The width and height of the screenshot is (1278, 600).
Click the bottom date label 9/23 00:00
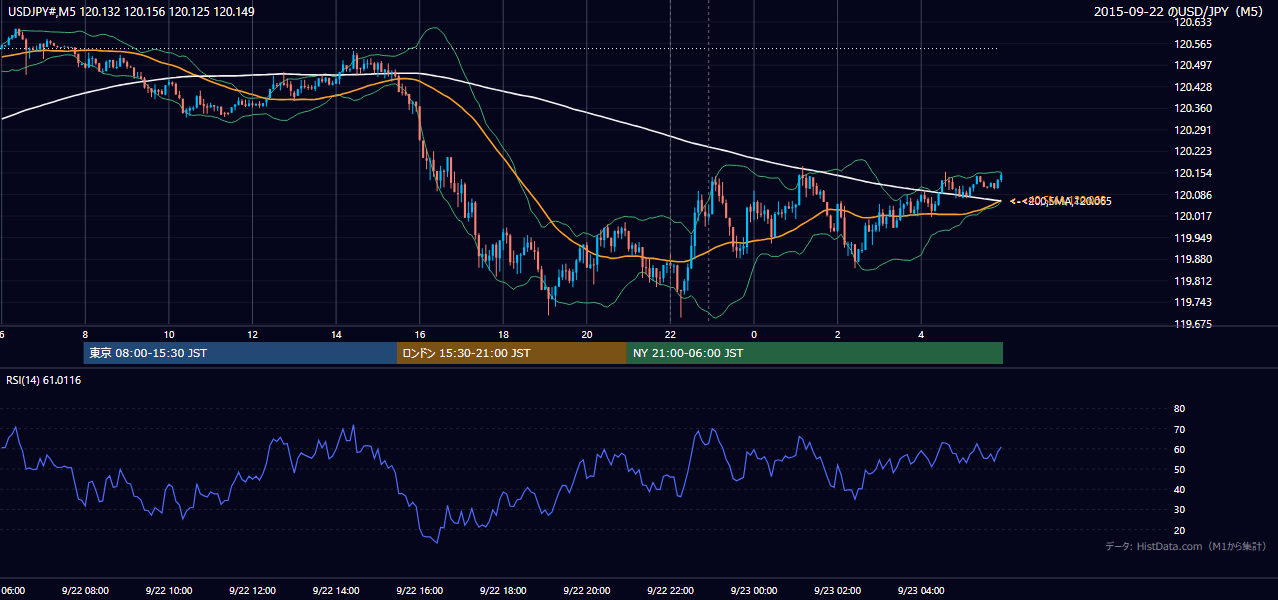pyautogui.click(x=753, y=591)
